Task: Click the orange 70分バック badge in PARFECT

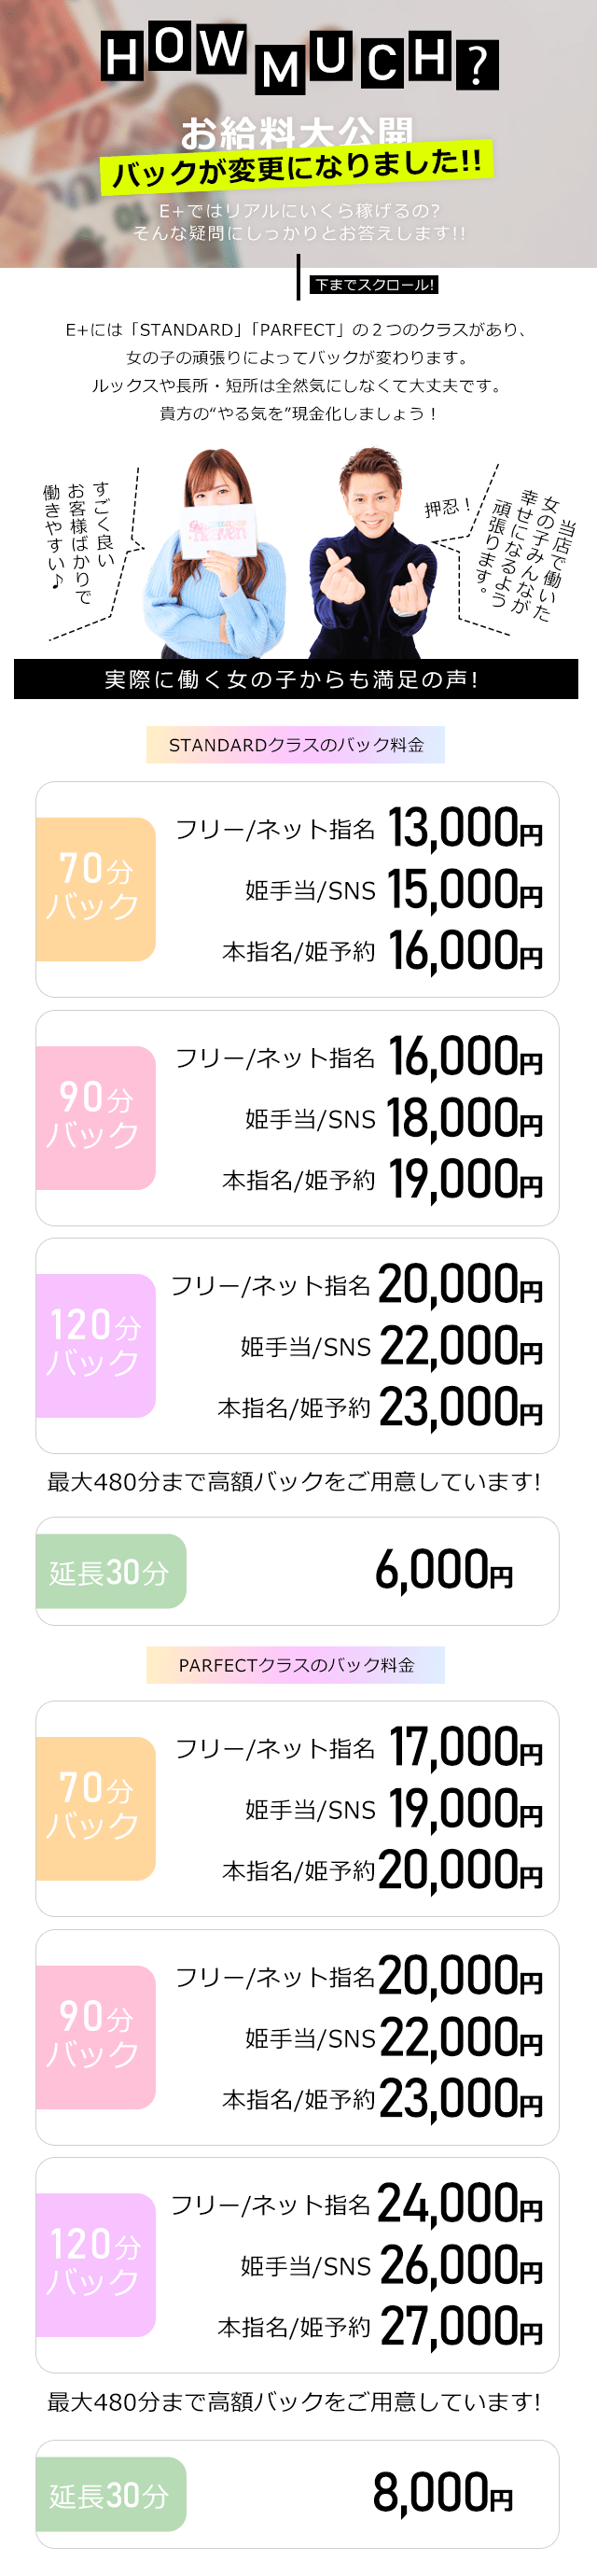Action: click(95, 1809)
